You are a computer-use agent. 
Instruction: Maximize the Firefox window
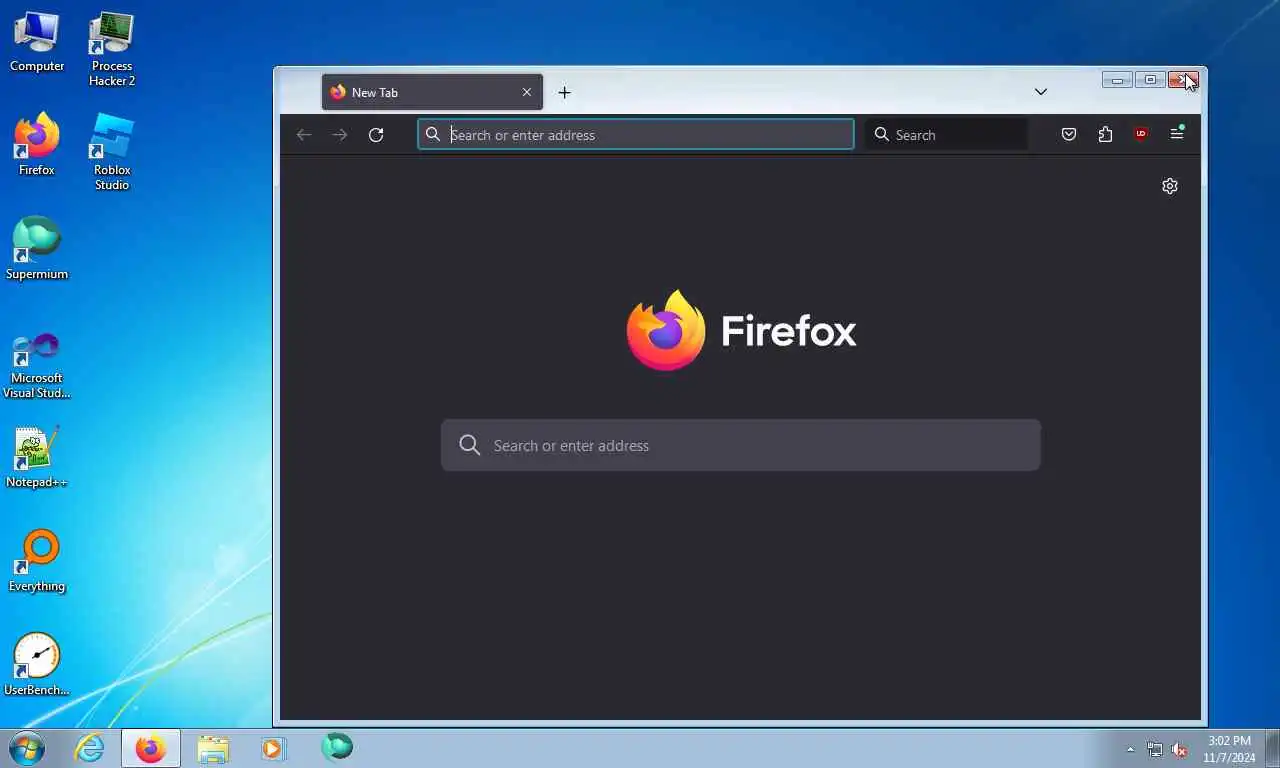tap(1150, 80)
